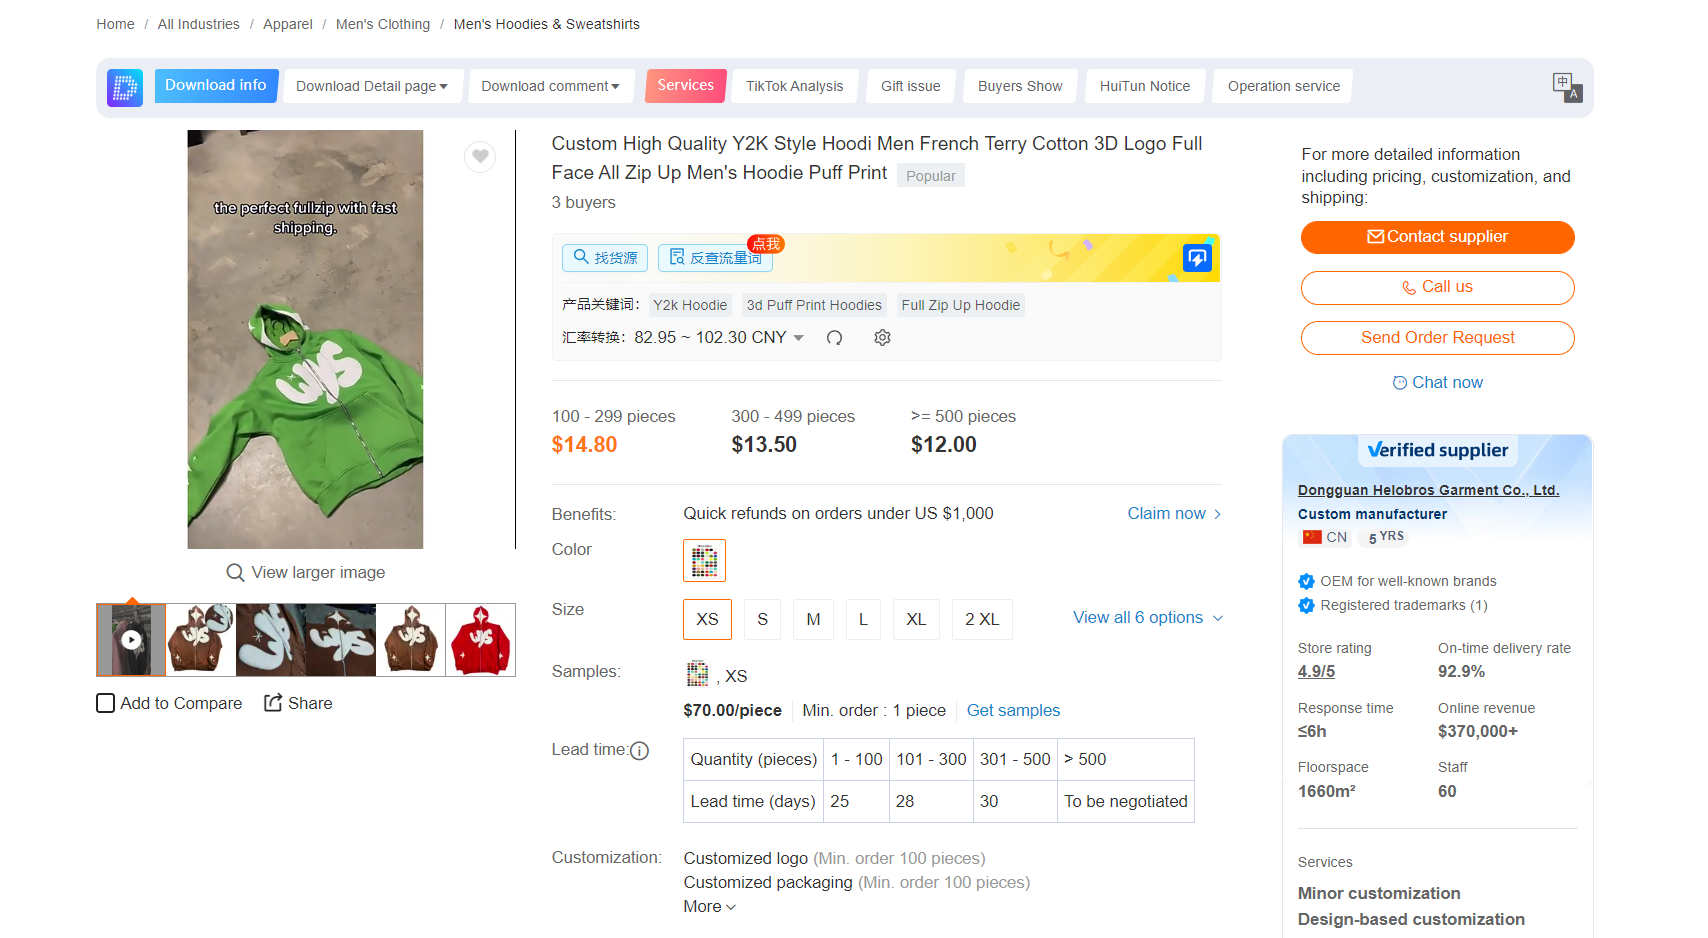Image resolution: width=1708 pixels, height=938 pixels.
Task: Click the blue screen-share icon in yellow banner
Action: (x=1197, y=258)
